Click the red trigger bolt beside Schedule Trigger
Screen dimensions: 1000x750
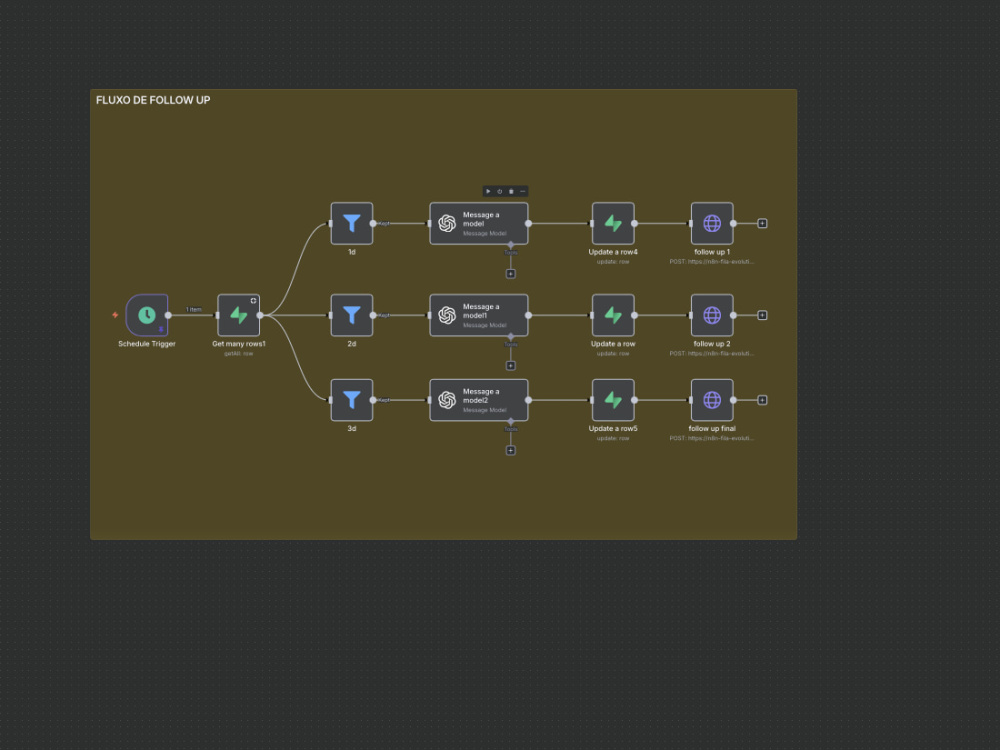tap(115, 315)
